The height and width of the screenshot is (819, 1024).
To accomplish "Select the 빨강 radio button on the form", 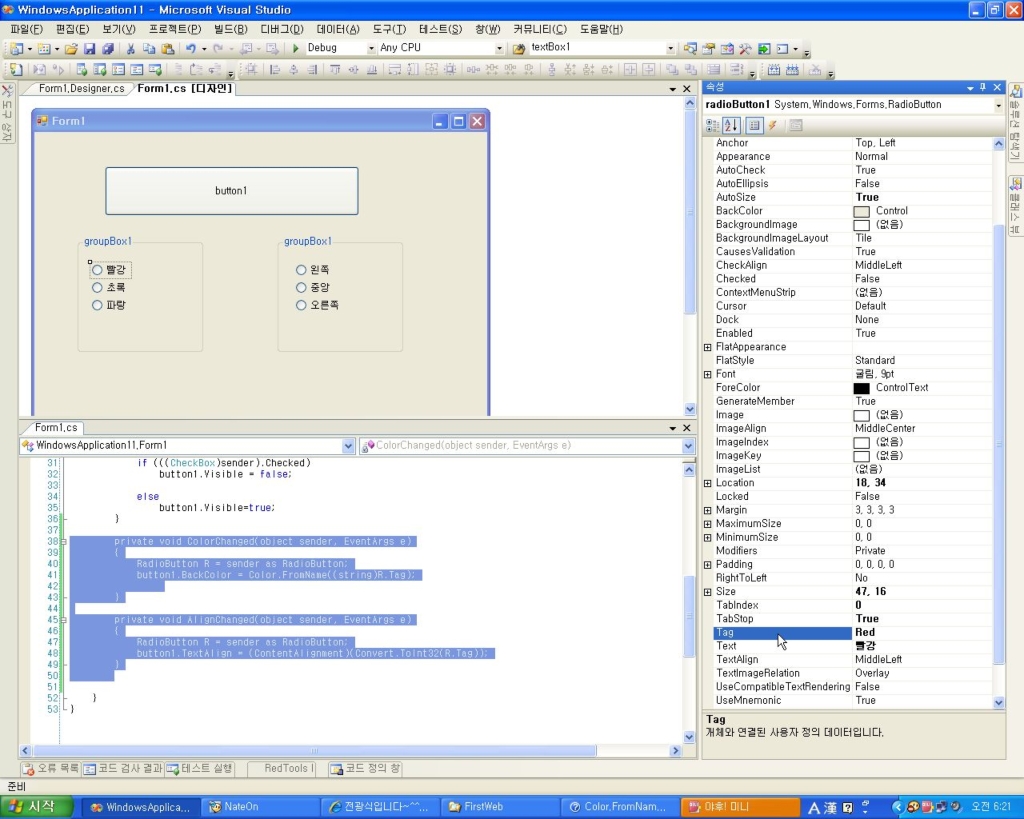I will coord(110,270).
